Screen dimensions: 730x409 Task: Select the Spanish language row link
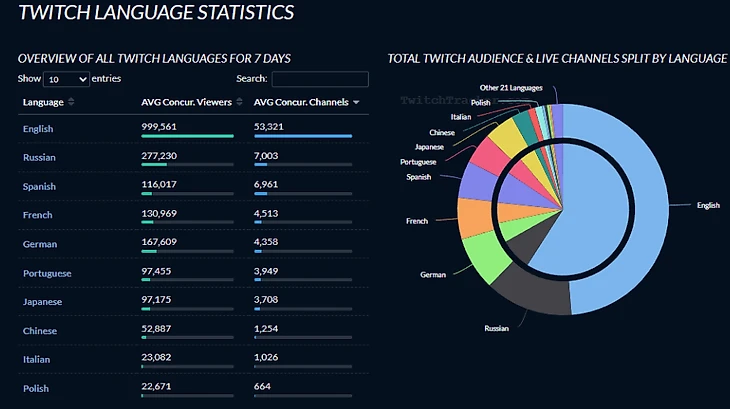pyautogui.click(x=39, y=187)
